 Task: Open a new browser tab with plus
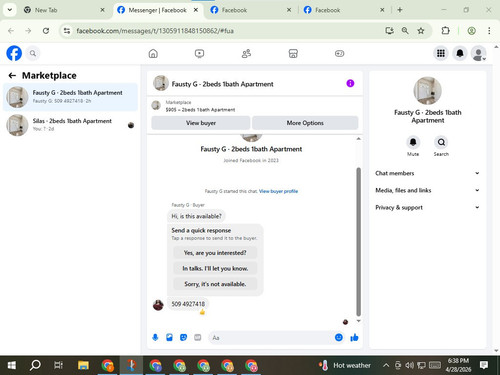(x=400, y=10)
